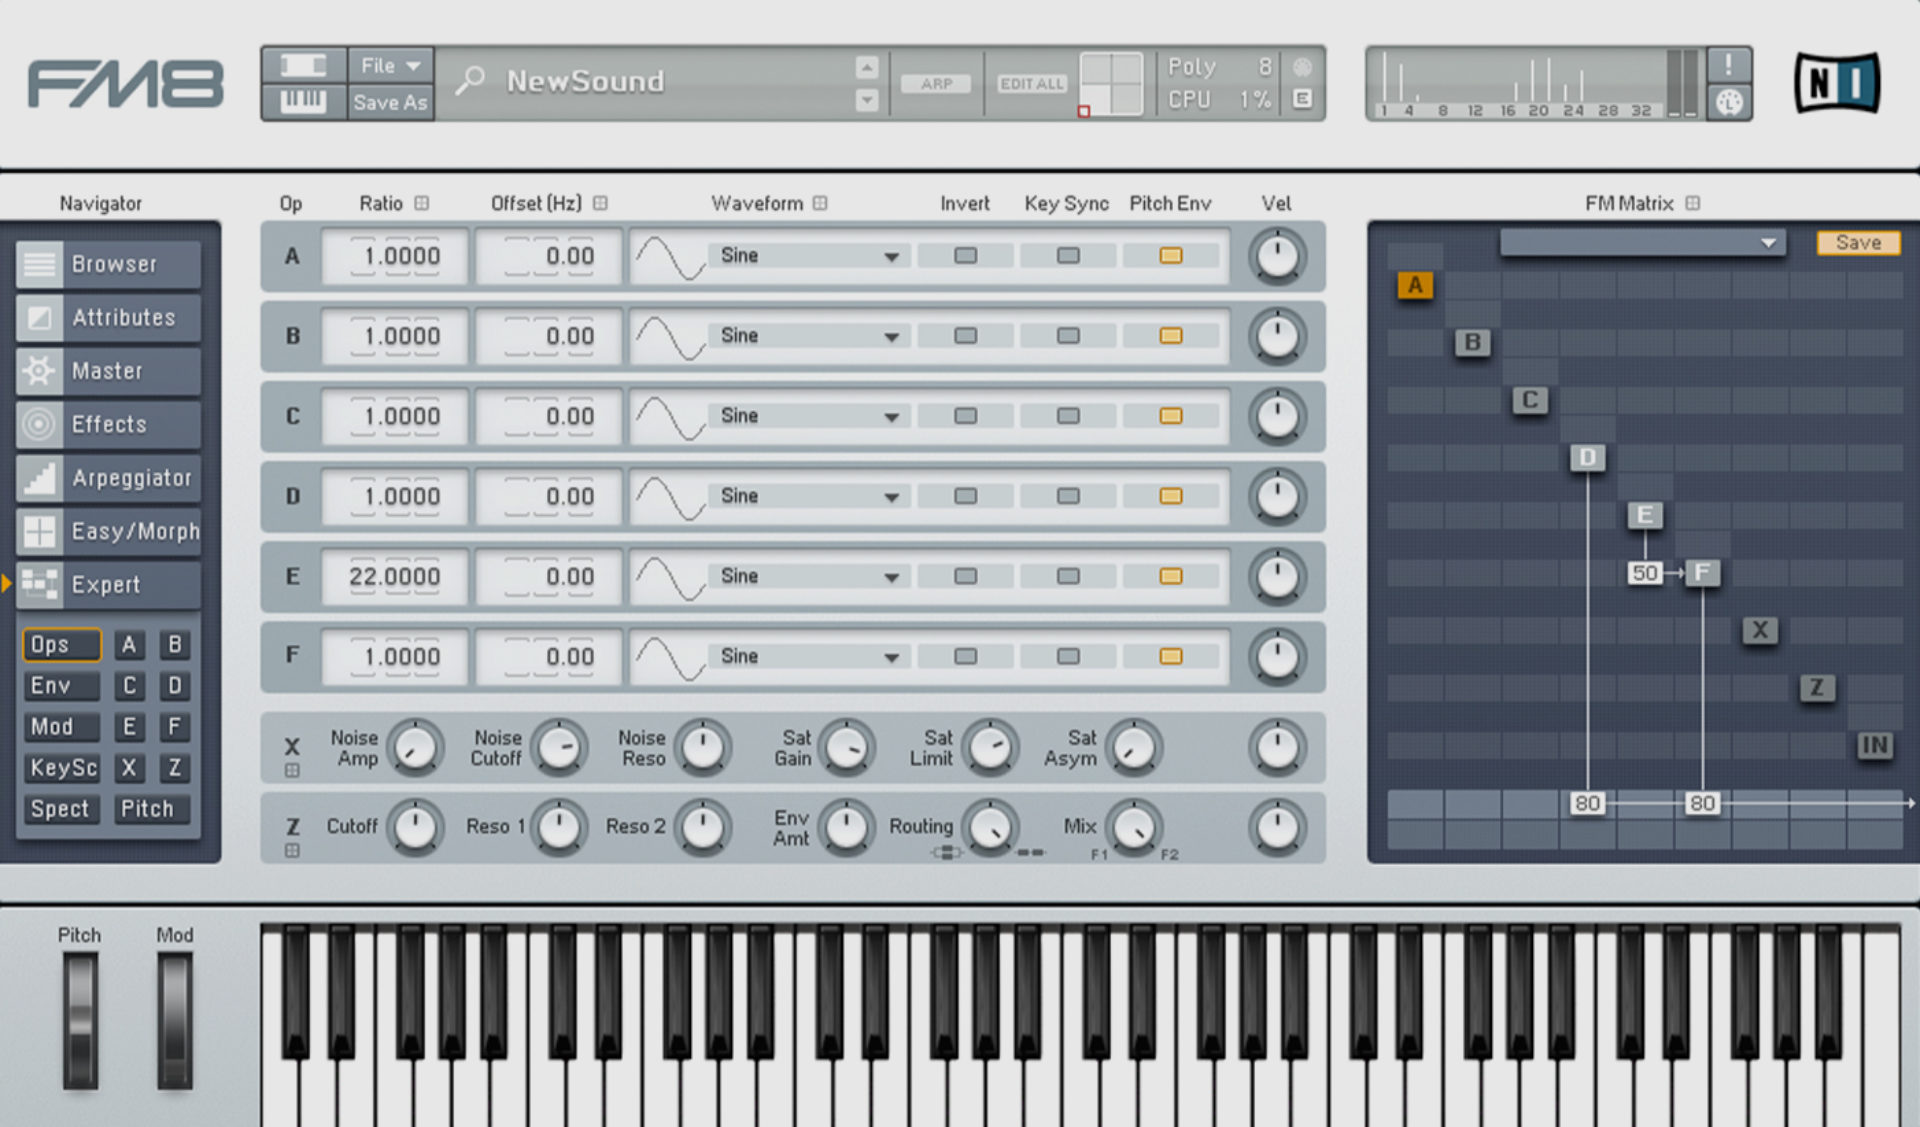This screenshot has height=1127, width=1920.
Task: Click the Save As button
Action: [x=389, y=101]
